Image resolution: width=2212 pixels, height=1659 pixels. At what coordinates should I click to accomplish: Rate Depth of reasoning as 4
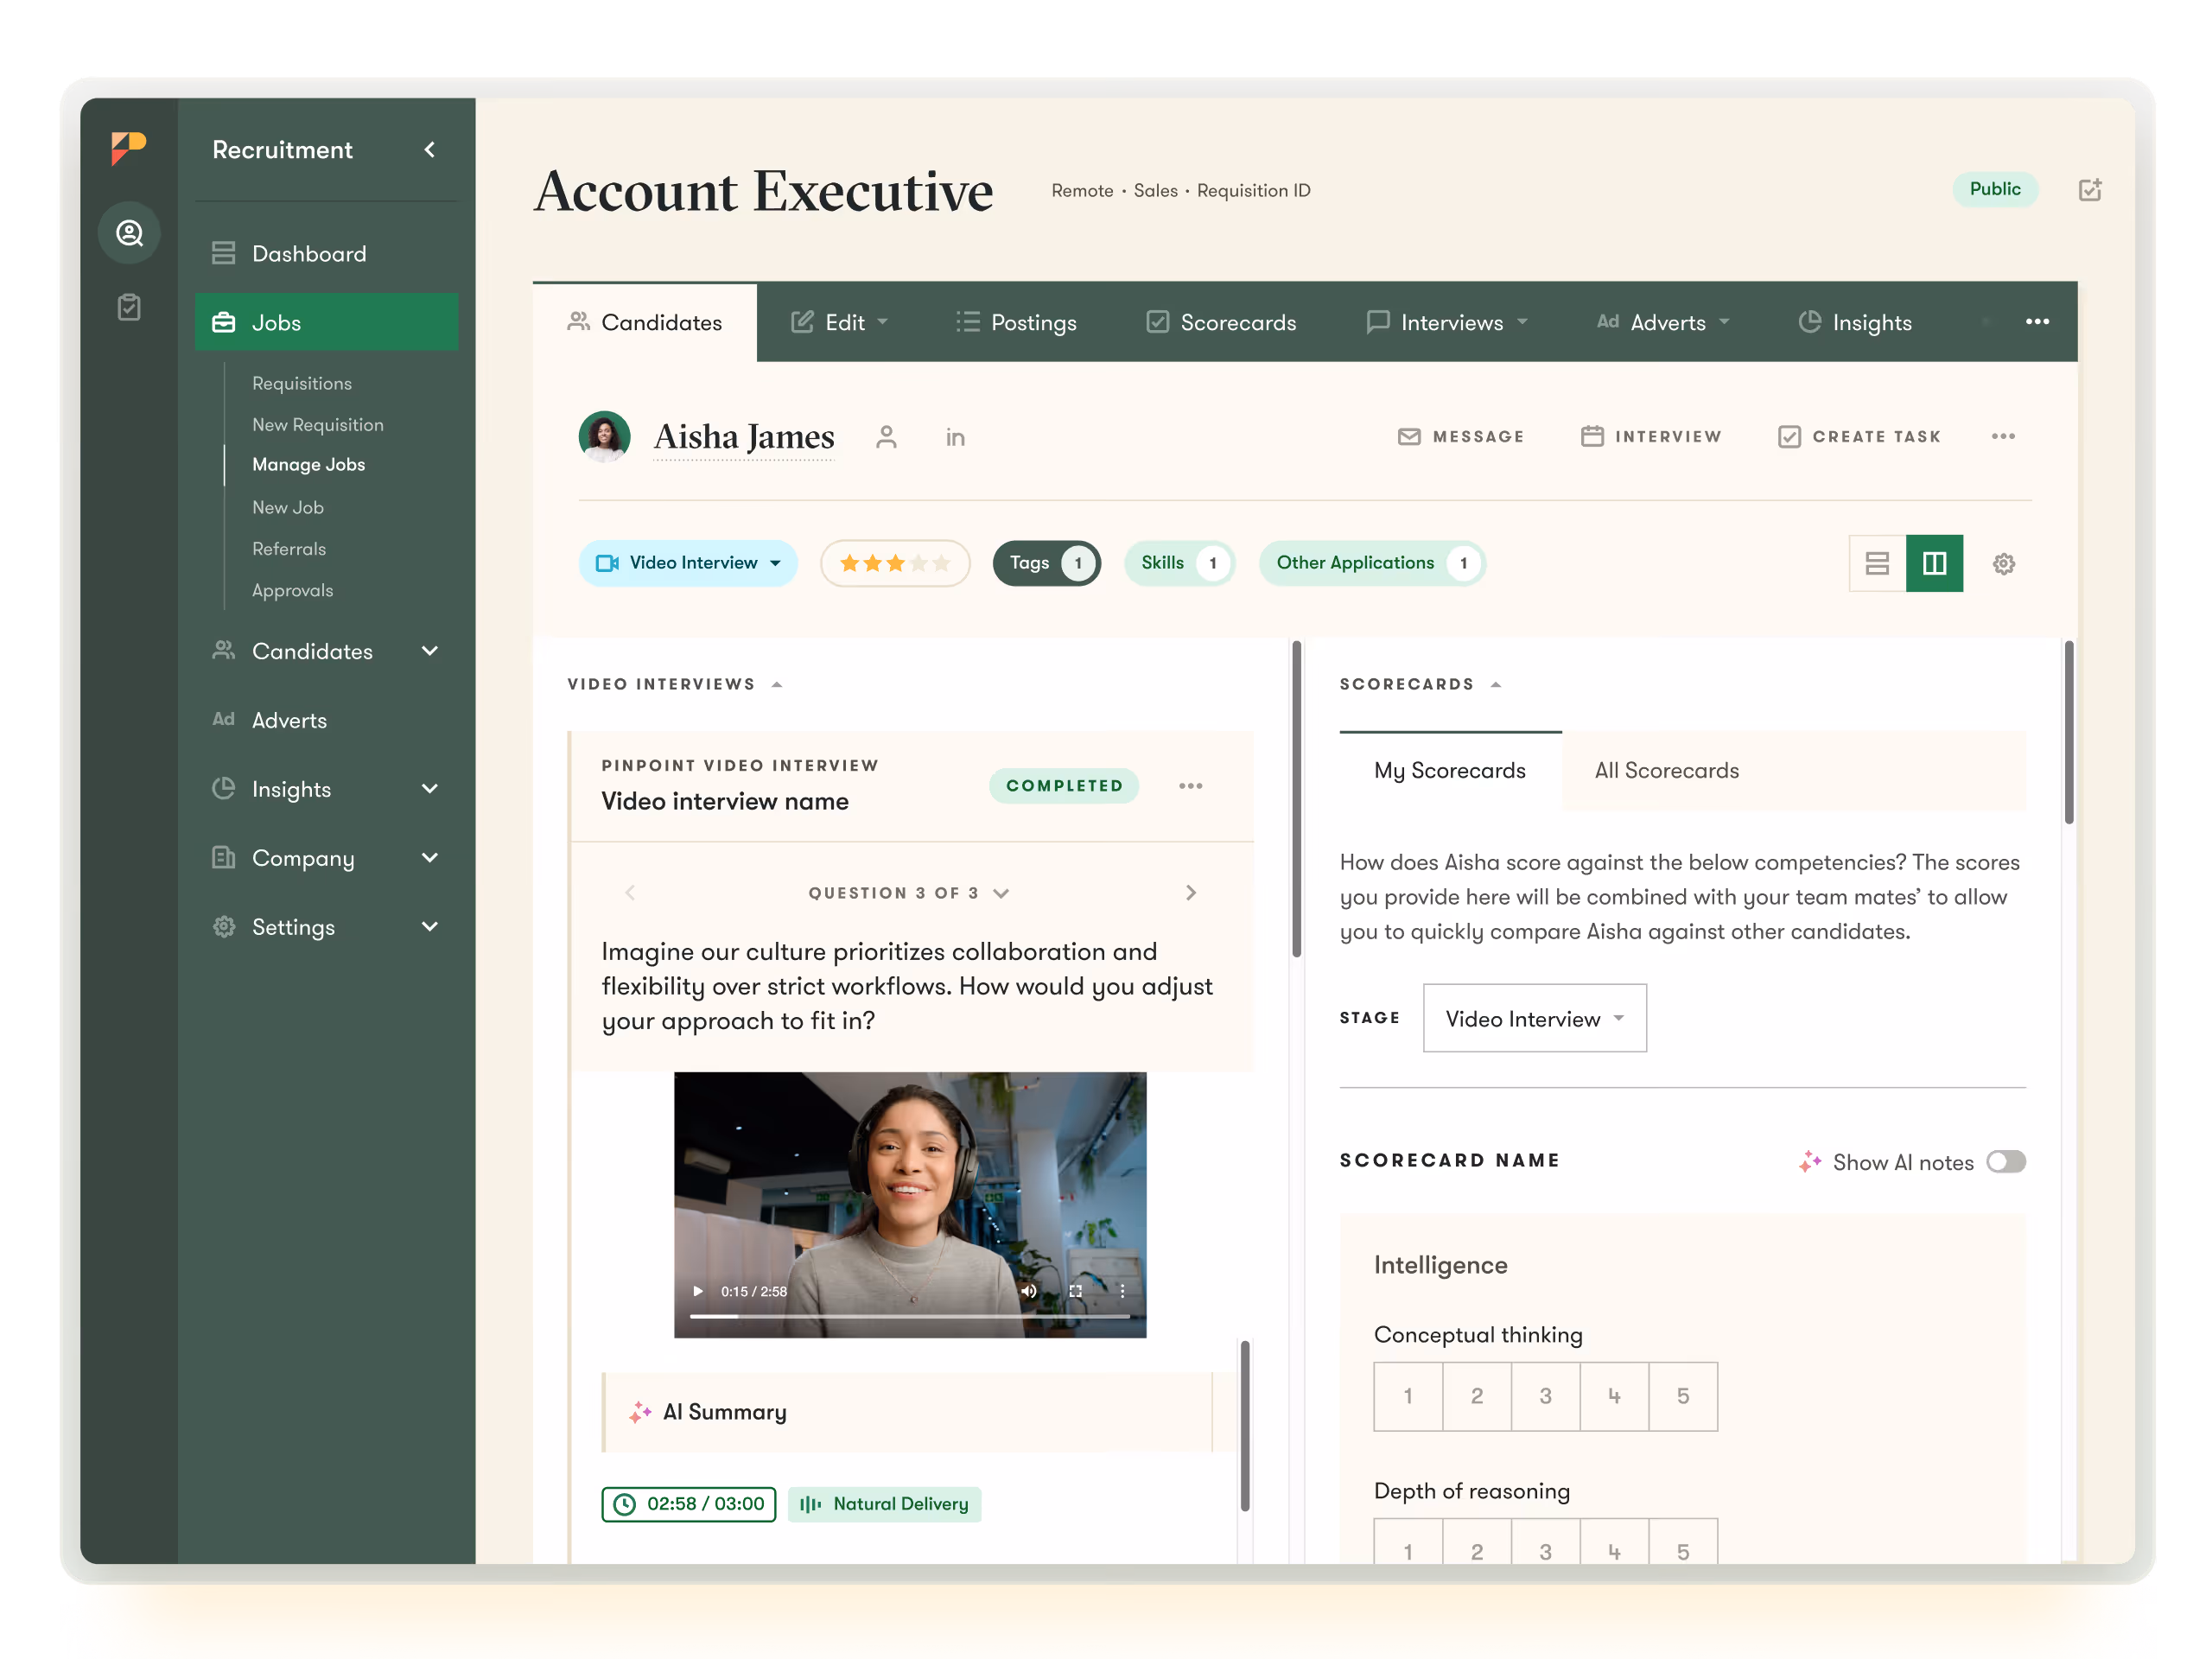tap(1615, 1542)
